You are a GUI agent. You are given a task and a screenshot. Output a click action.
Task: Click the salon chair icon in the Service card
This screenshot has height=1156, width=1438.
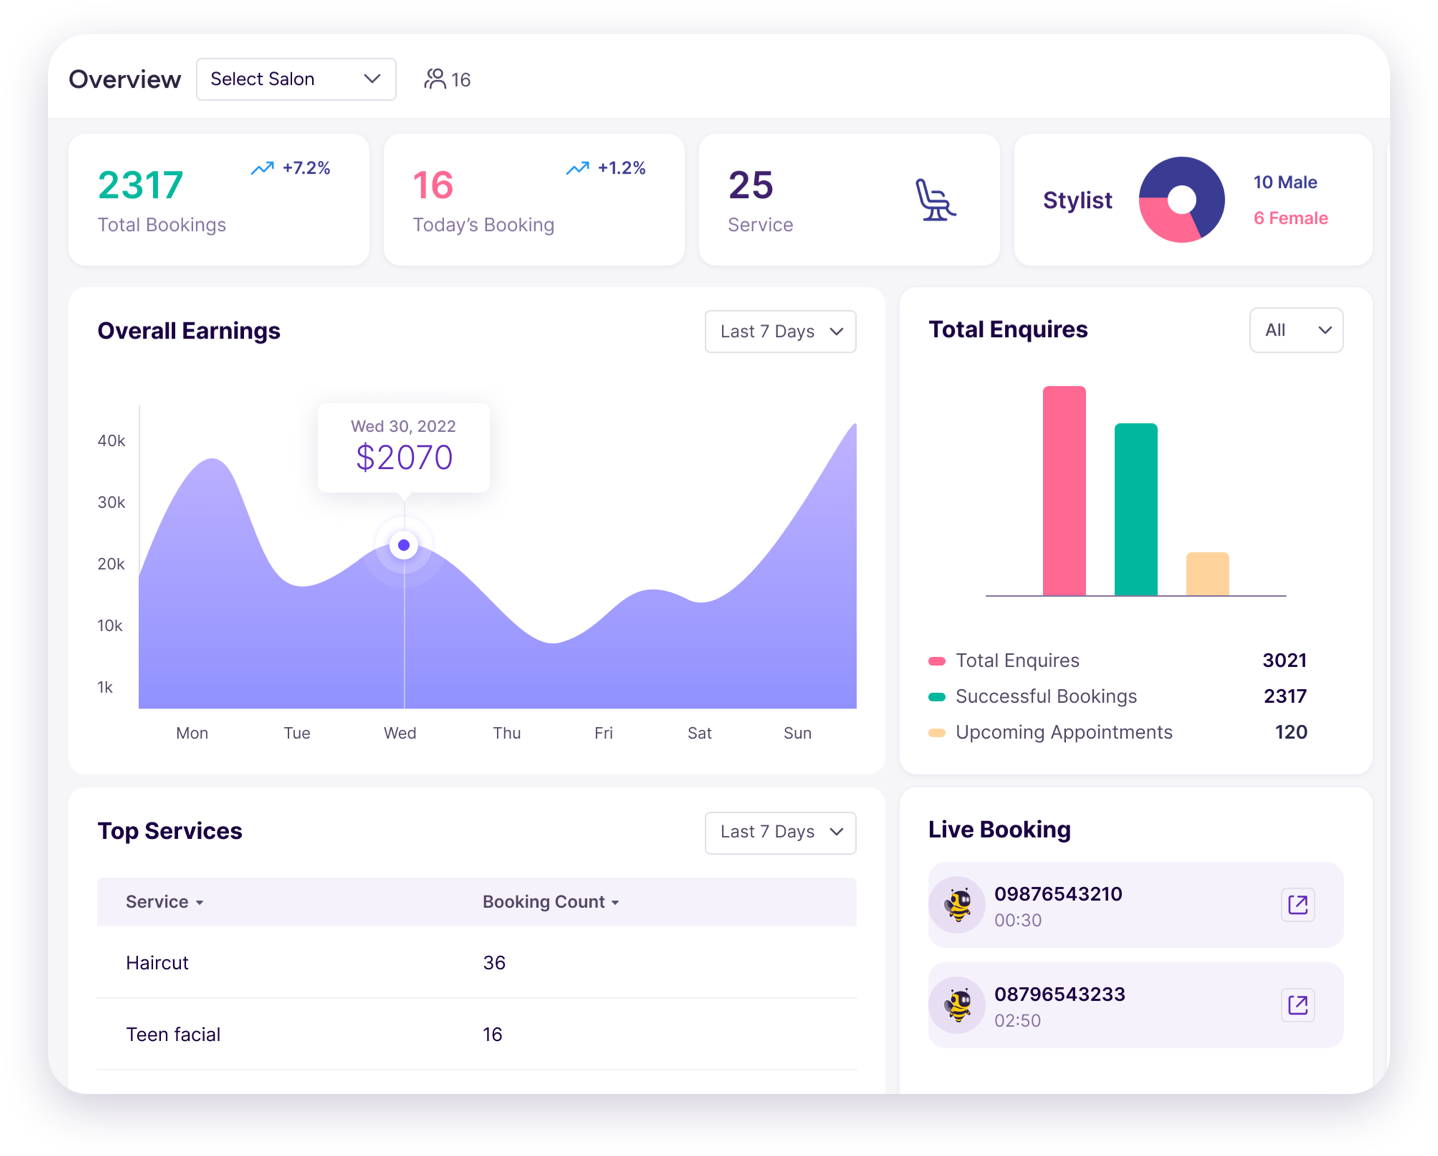tap(935, 200)
